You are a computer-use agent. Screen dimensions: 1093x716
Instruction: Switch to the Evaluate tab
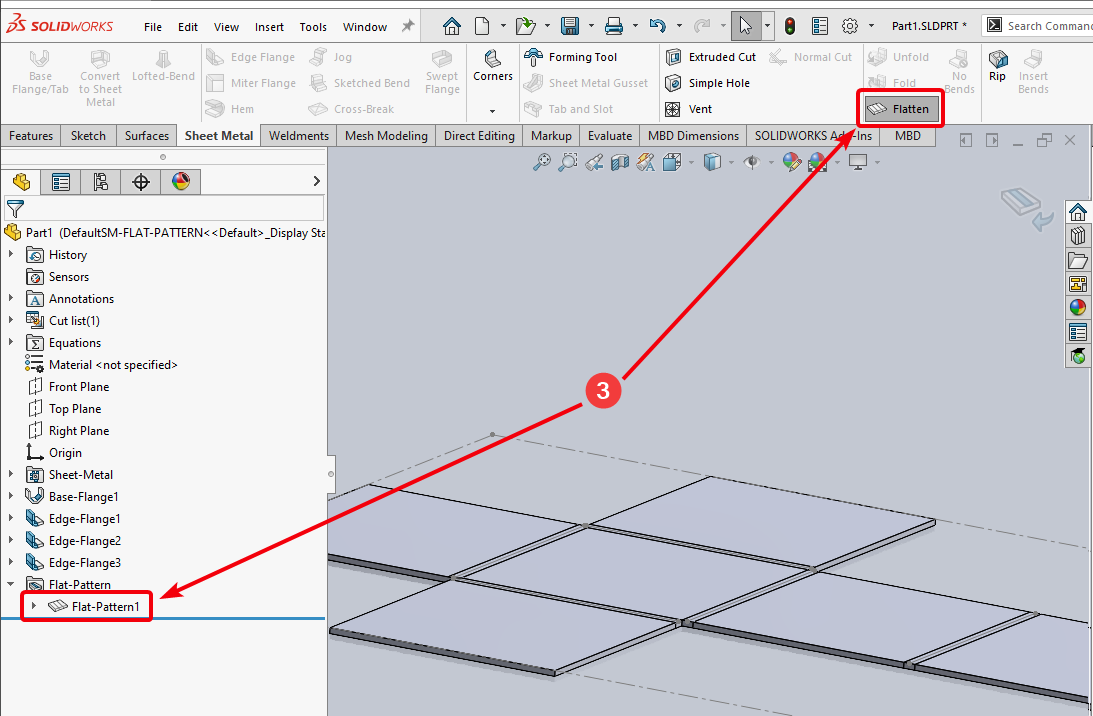pyautogui.click(x=610, y=136)
